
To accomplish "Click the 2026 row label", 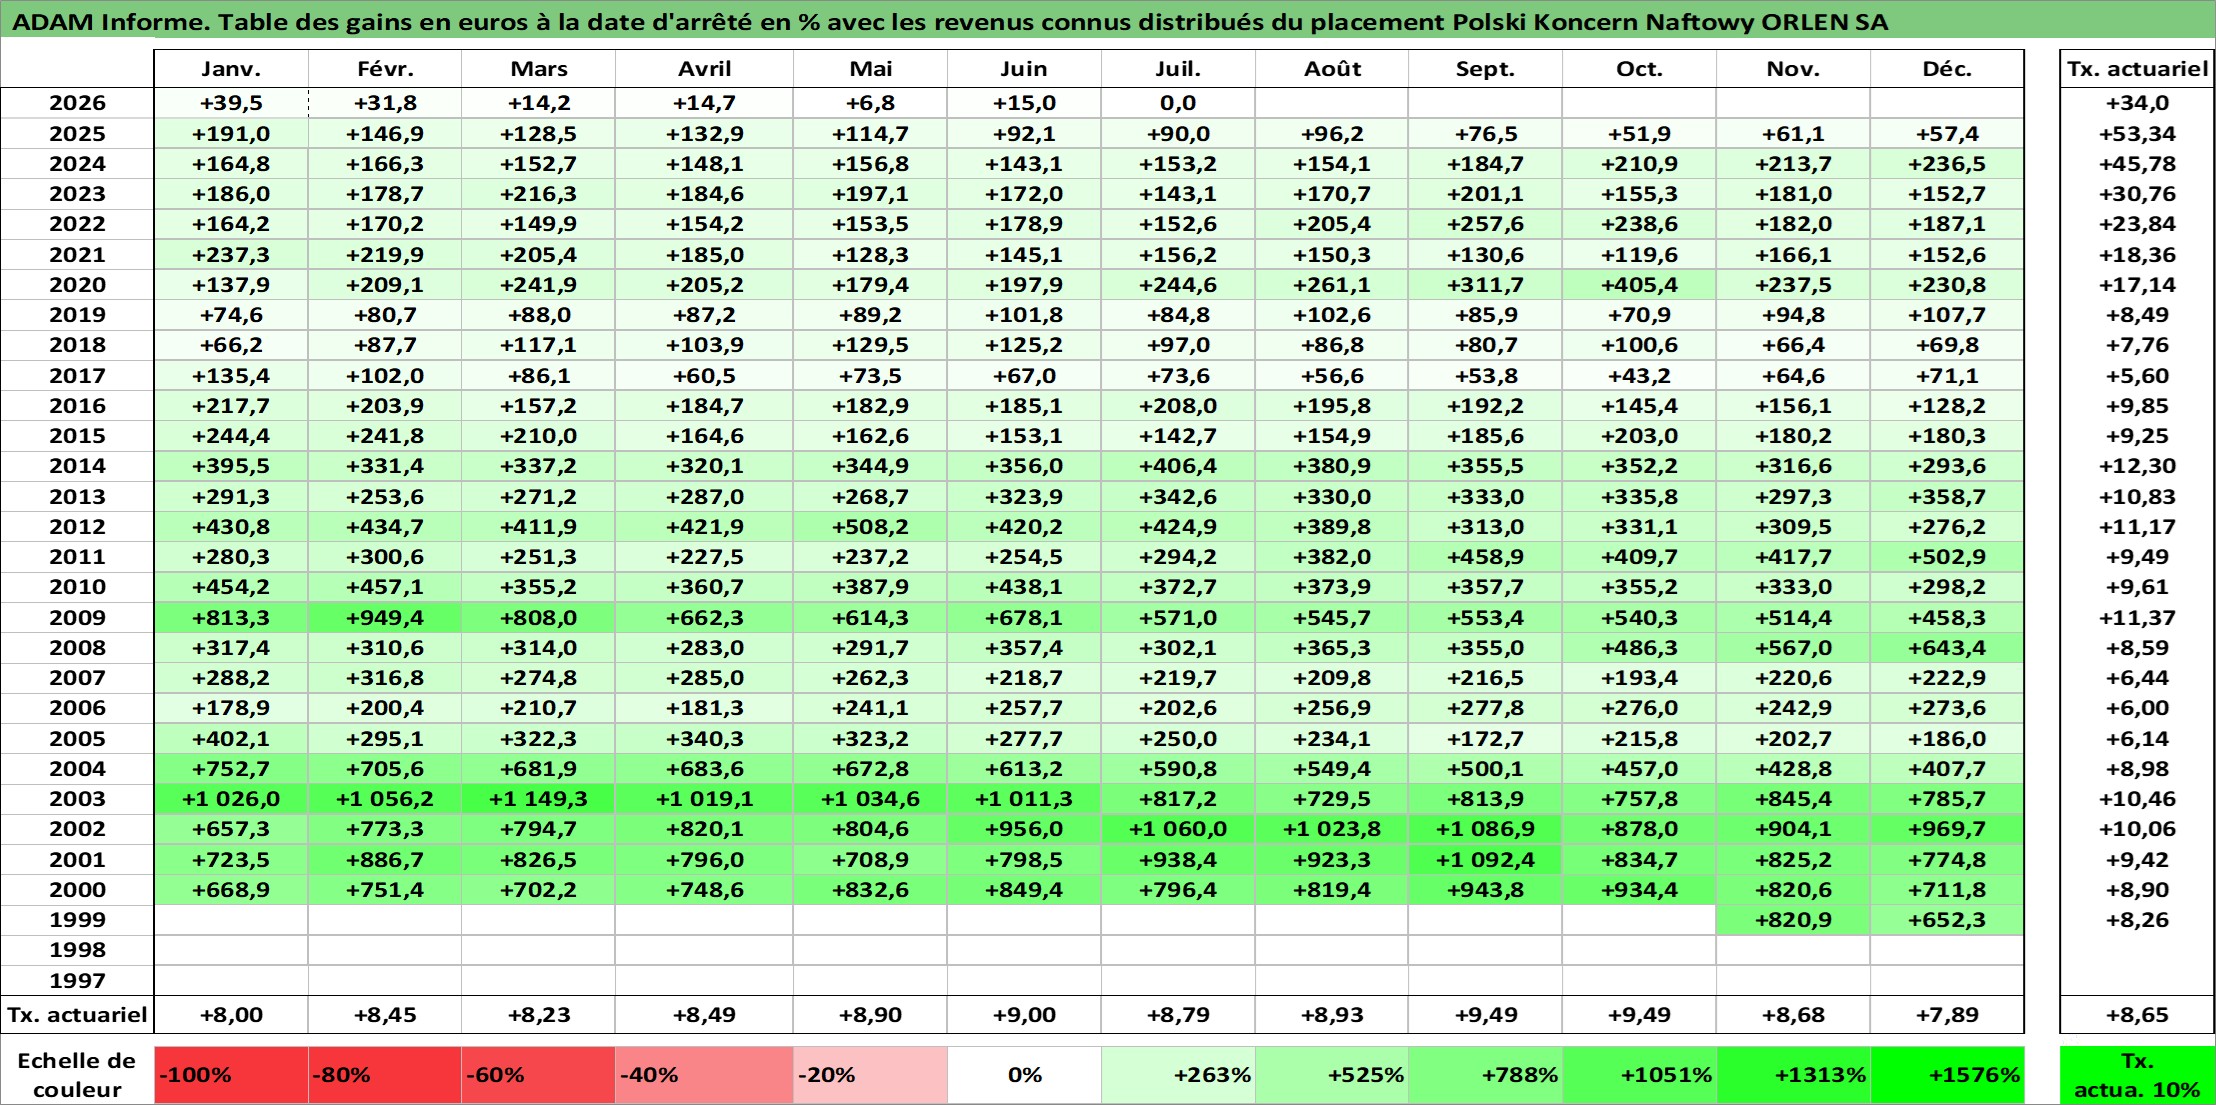I will pyautogui.click(x=77, y=103).
